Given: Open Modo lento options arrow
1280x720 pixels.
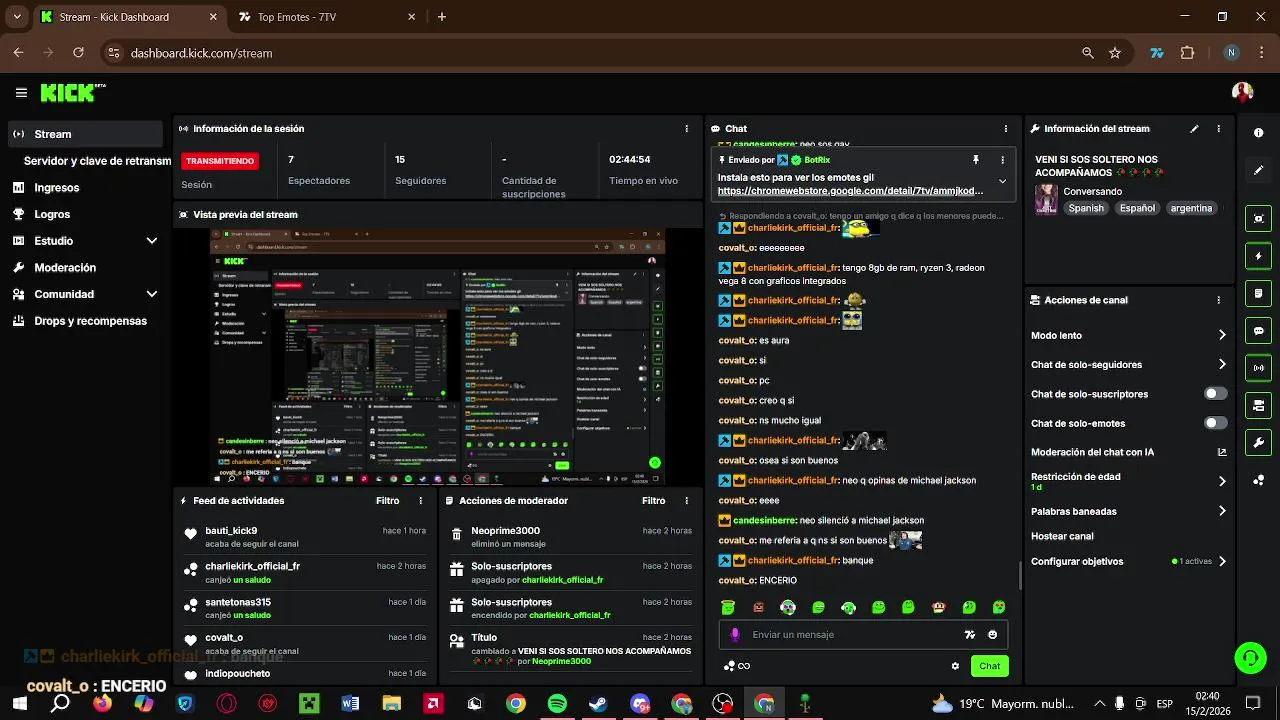Looking at the screenshot, I should [1222, 336].
